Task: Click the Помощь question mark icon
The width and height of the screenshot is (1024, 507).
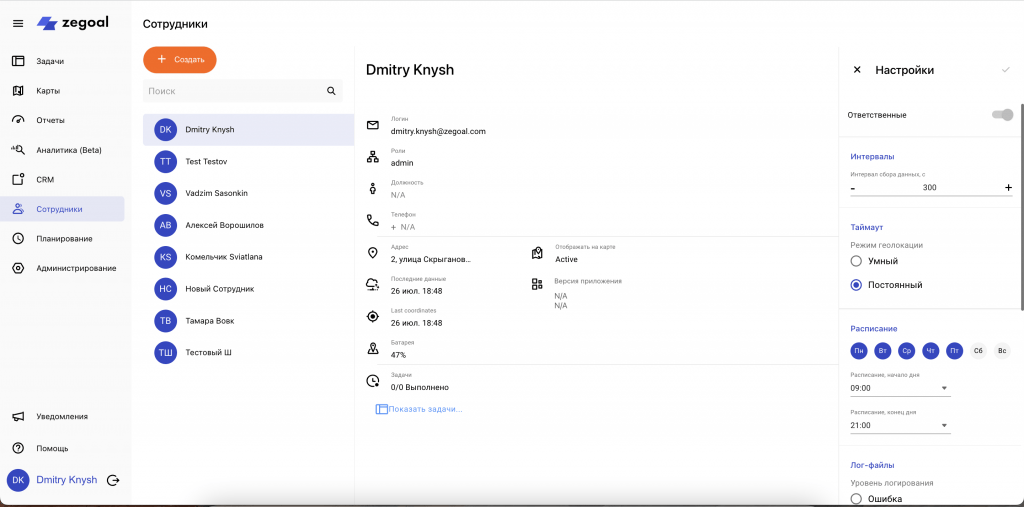Action: click(x=18, y=448)
